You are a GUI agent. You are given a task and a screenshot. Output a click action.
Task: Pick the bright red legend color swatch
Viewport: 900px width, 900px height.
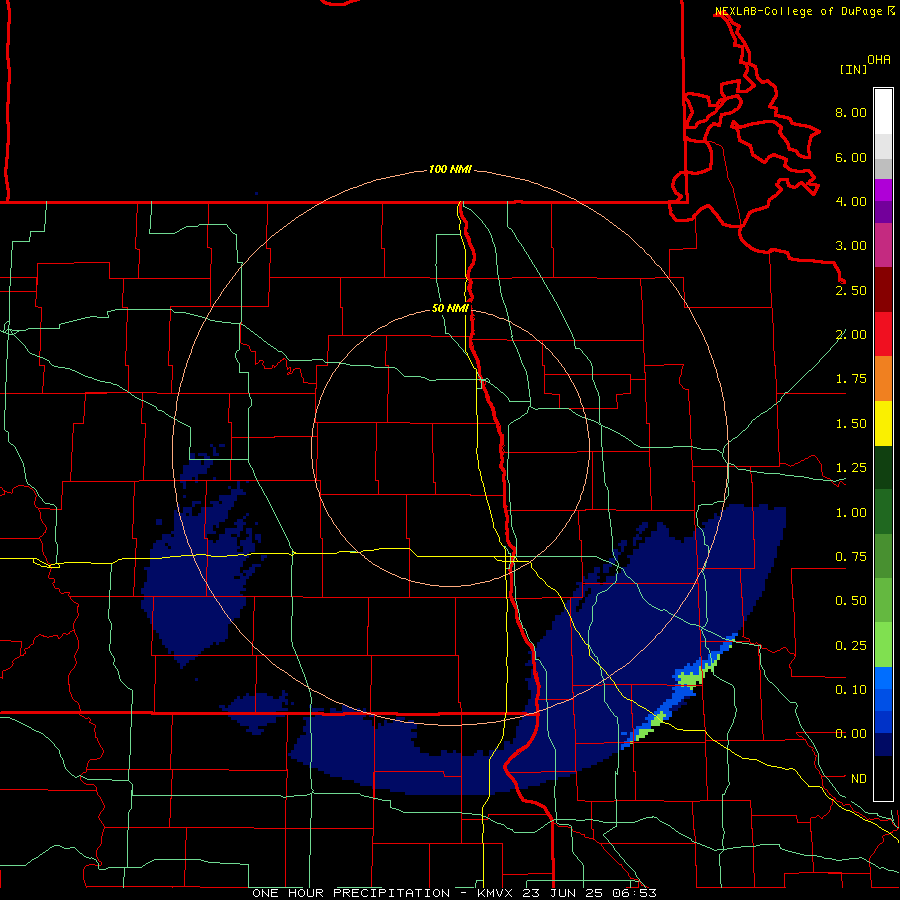[883, 335]
